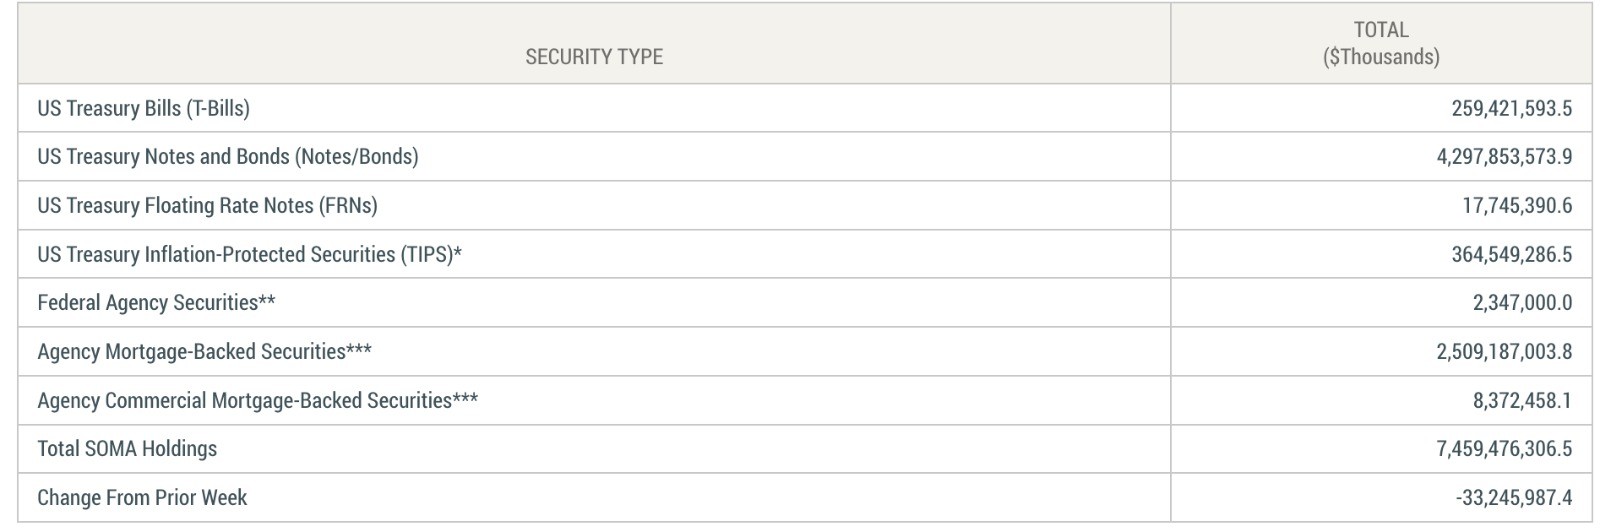Select the Agency Mortgage-Backed Securities label
This screenshot has width=1600, height=532.
(x=204, y=352)
